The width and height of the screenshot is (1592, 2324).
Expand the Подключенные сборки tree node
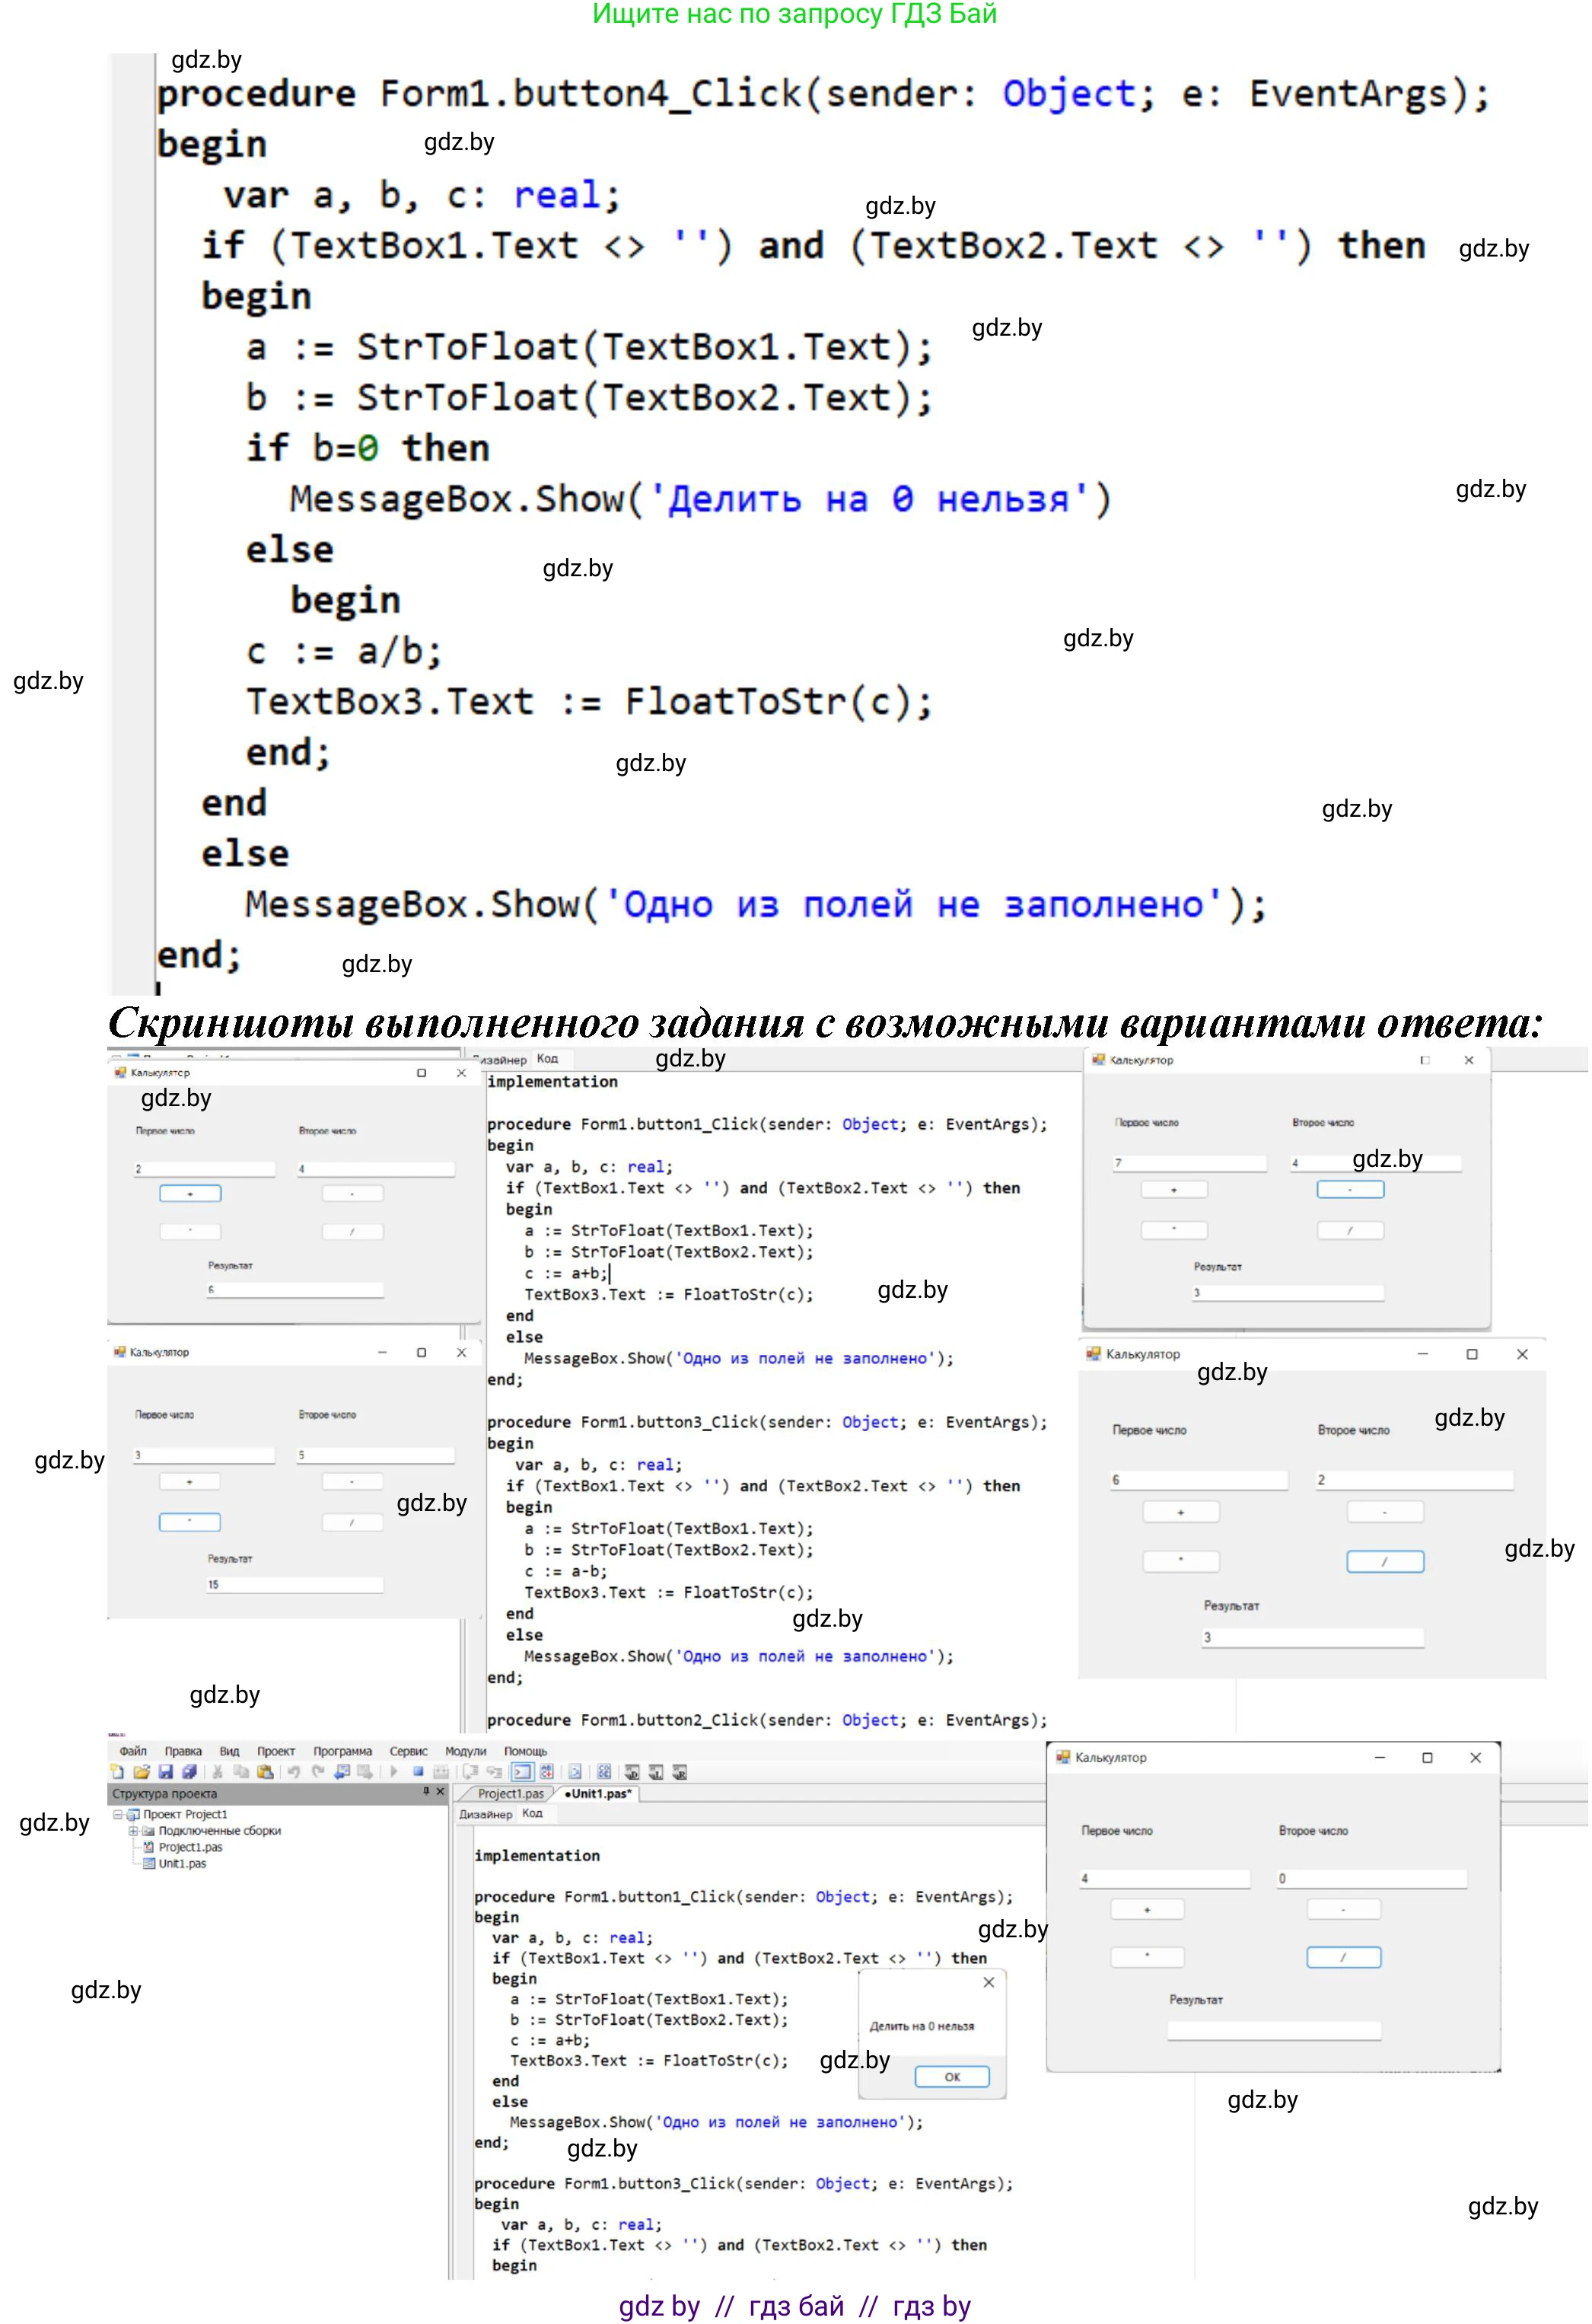(133, 1831)
